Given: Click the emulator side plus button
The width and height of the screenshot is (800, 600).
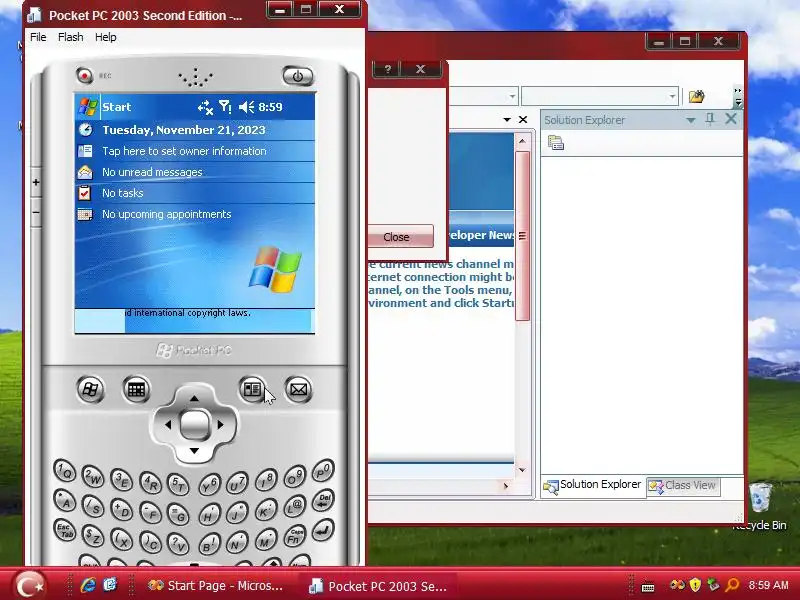Looking at the screenshot, I should [36, 182].
